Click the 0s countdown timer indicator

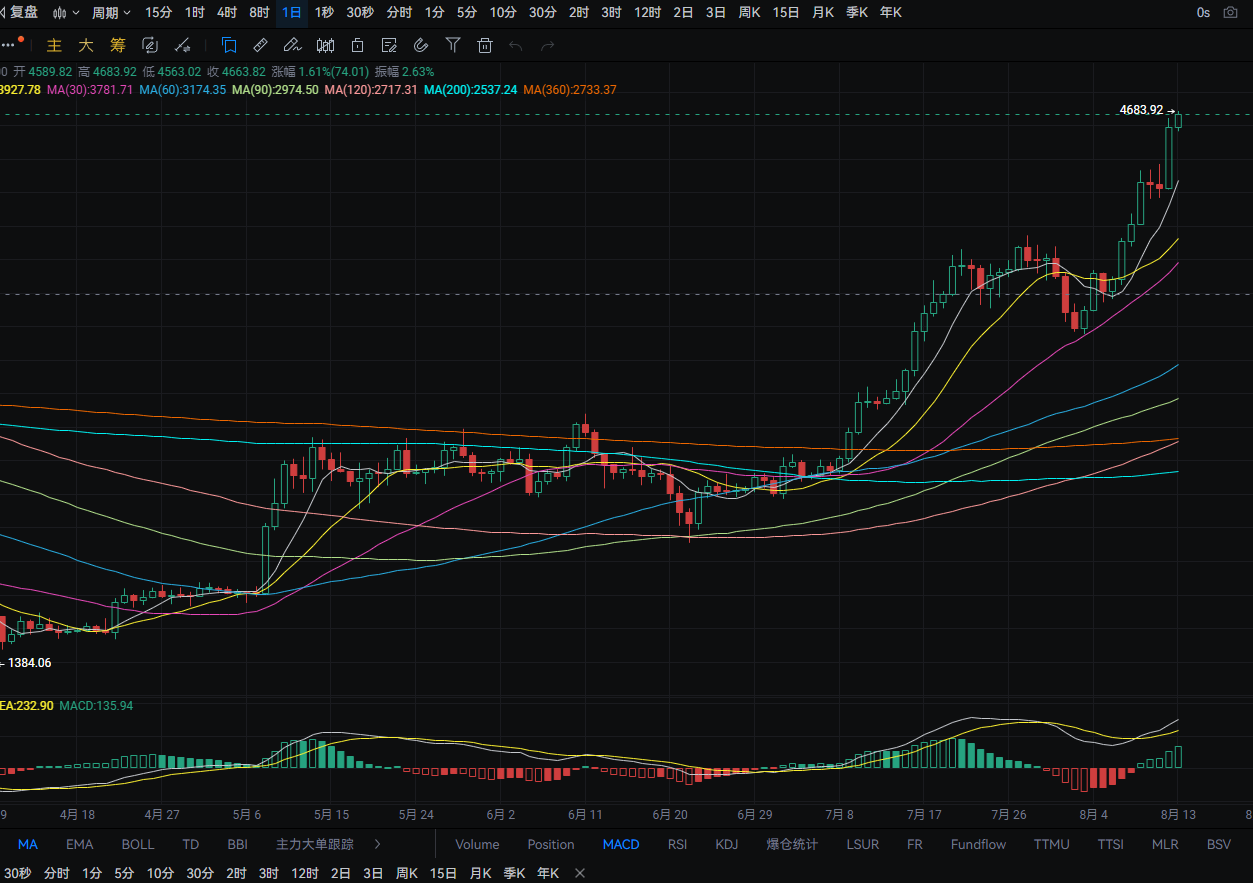click(x=1203, y=13)
